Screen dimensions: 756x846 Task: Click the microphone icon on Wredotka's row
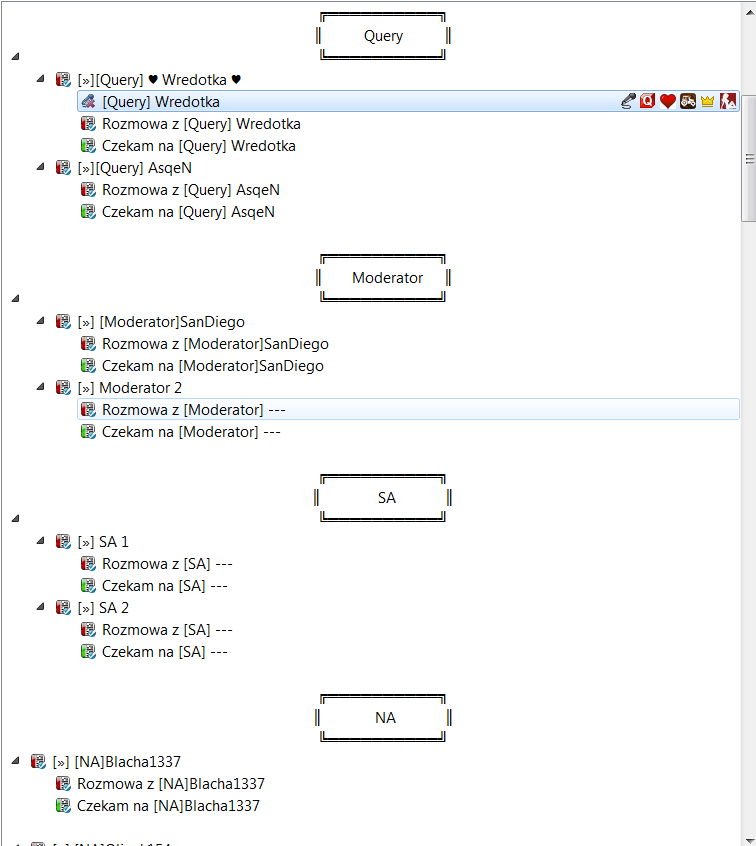click(x=628, y=101)
